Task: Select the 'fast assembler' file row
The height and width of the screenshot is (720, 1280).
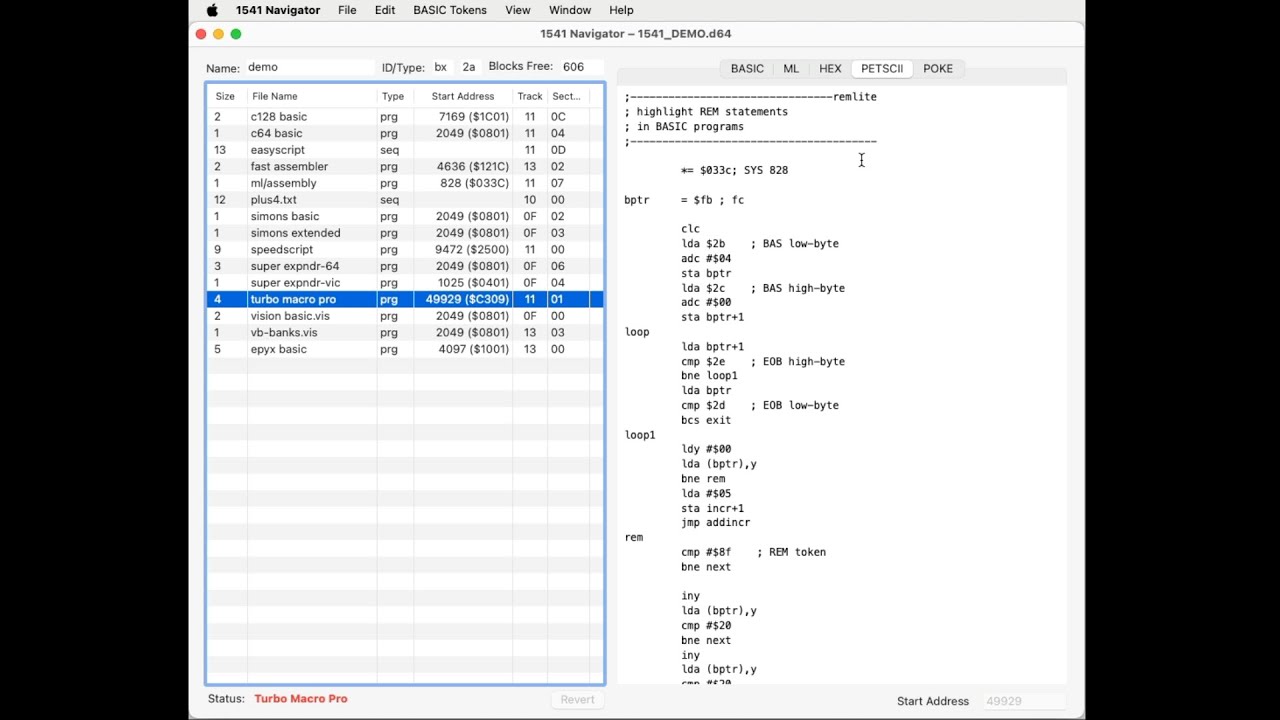Action: tap(405, 166)
